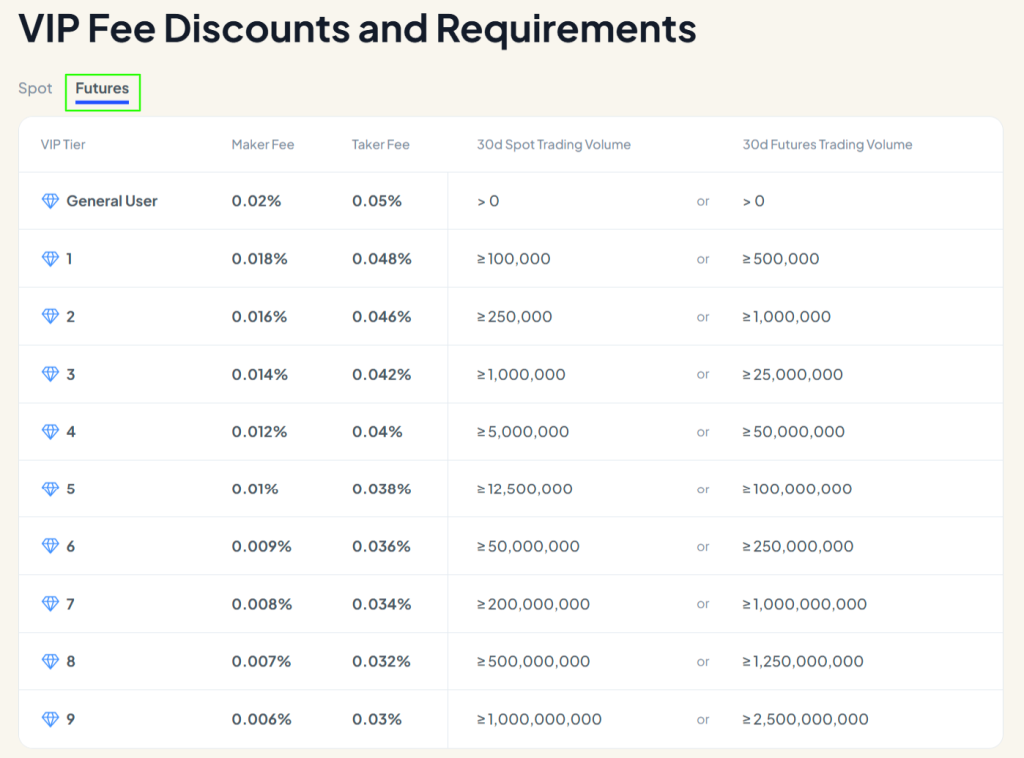This screenshot has height=758, width=1024.
Task: Select the VIP 6 row in the table
Action: tap(400, 546)
